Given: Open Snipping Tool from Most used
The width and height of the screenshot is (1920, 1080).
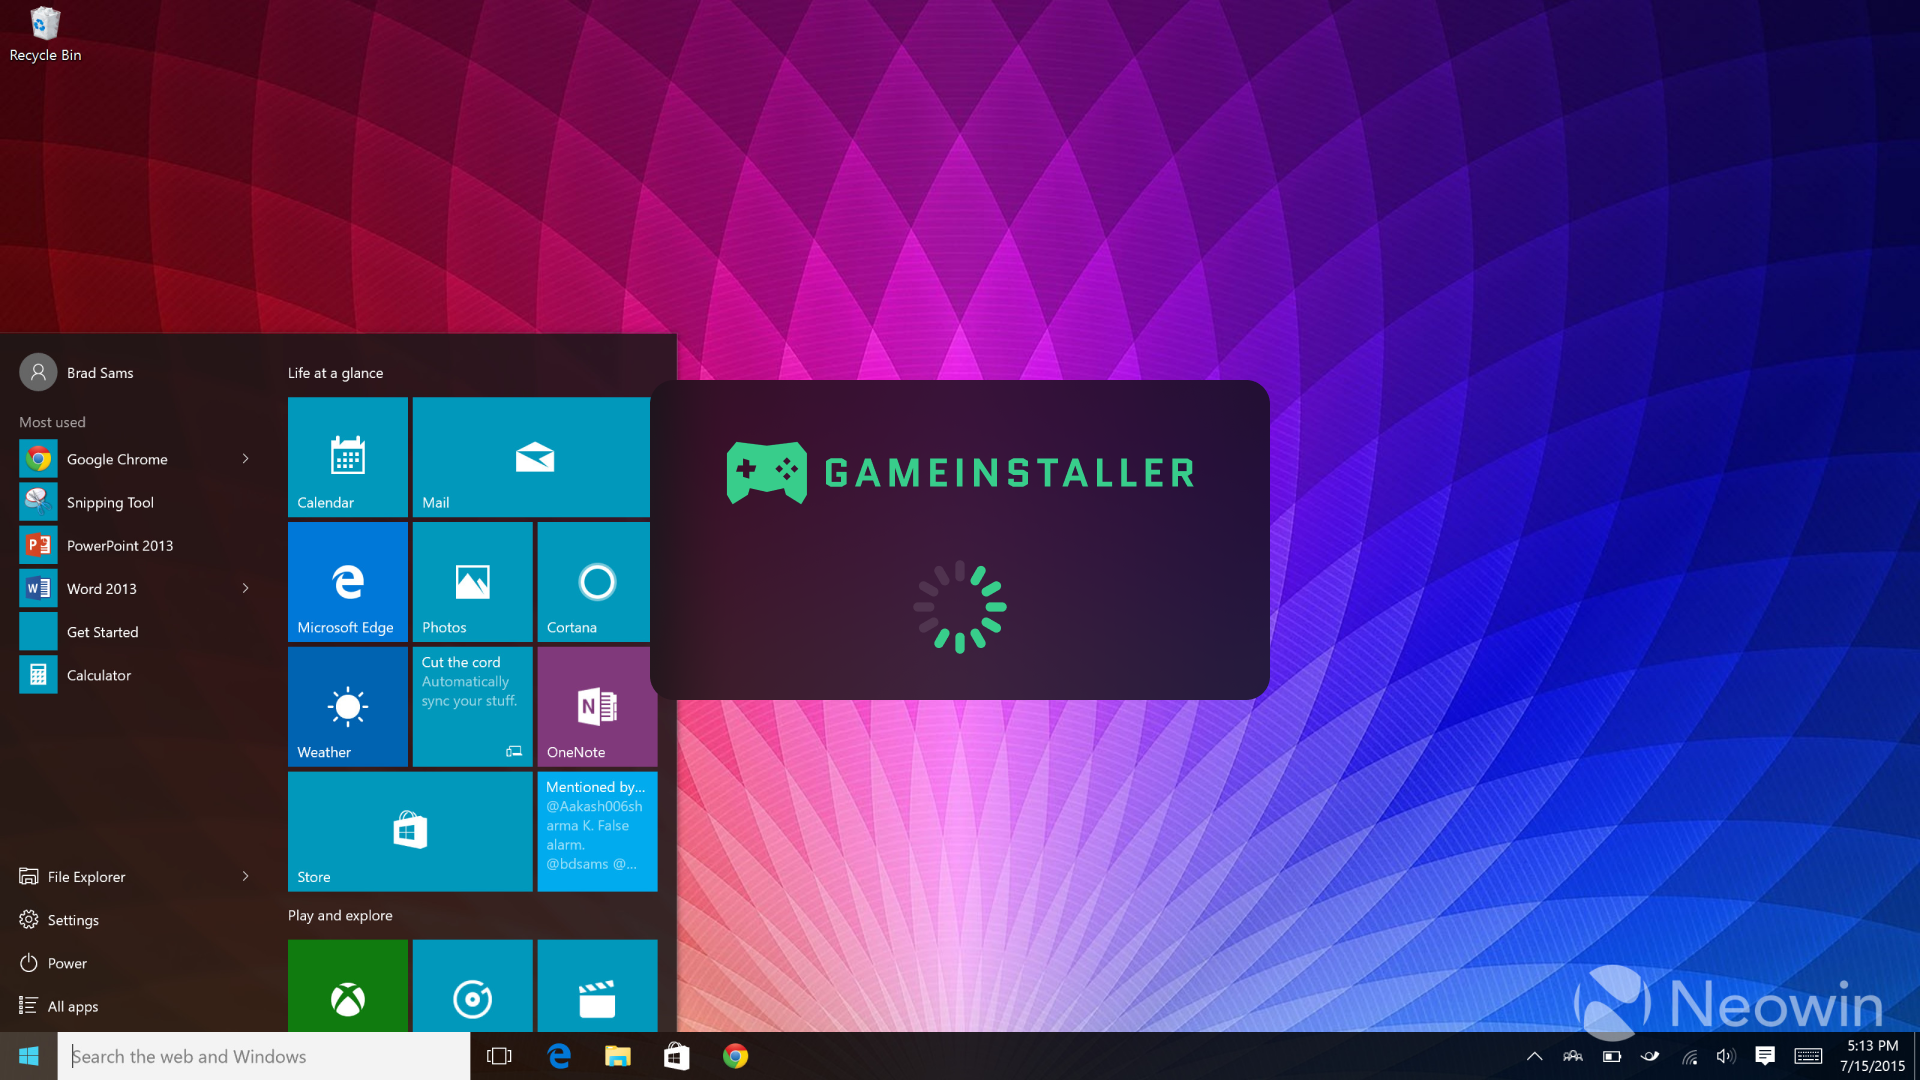Looking at the screenshot, I should click(x=110, y=502).
